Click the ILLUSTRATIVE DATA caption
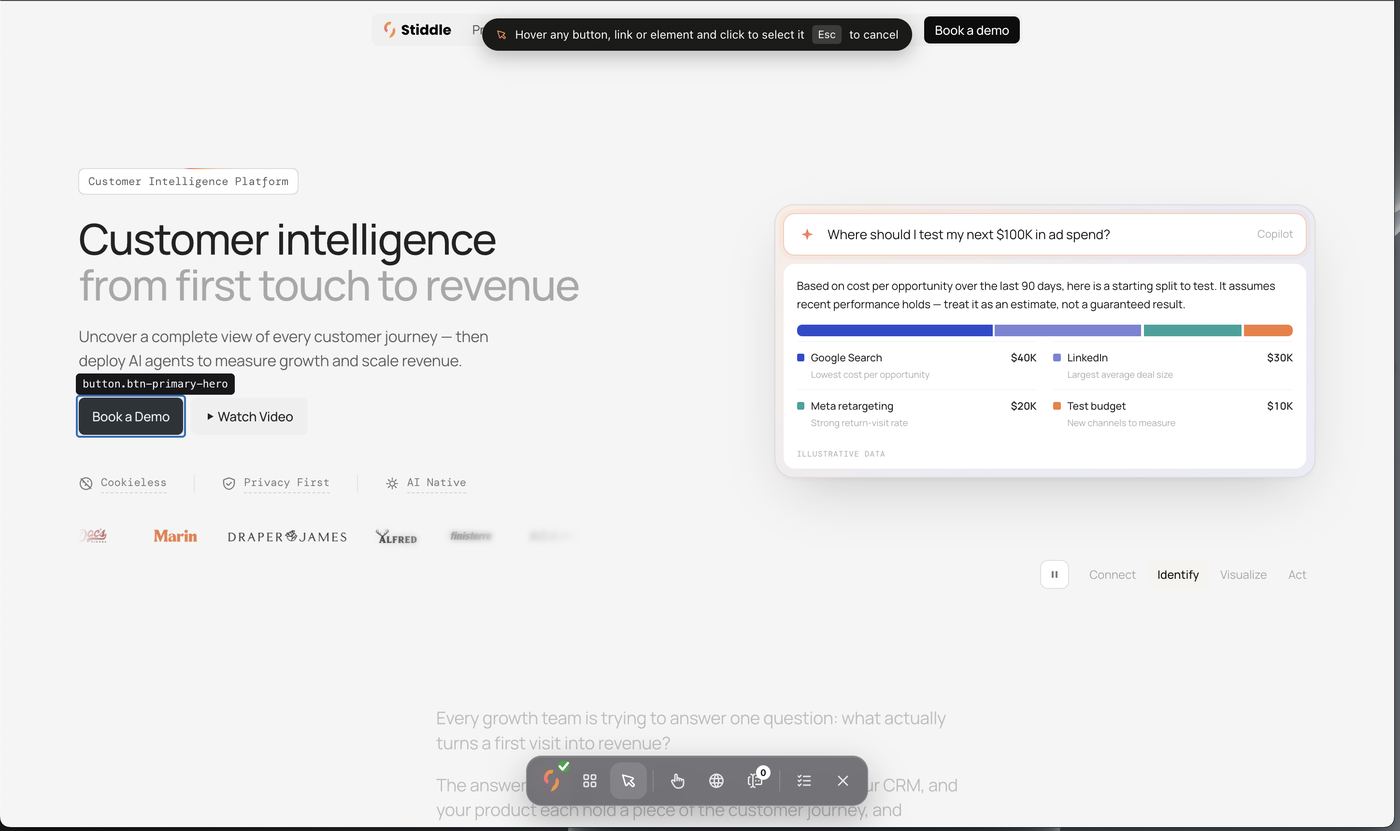This screenshot has height=831, width=1400. pos(841,454)
